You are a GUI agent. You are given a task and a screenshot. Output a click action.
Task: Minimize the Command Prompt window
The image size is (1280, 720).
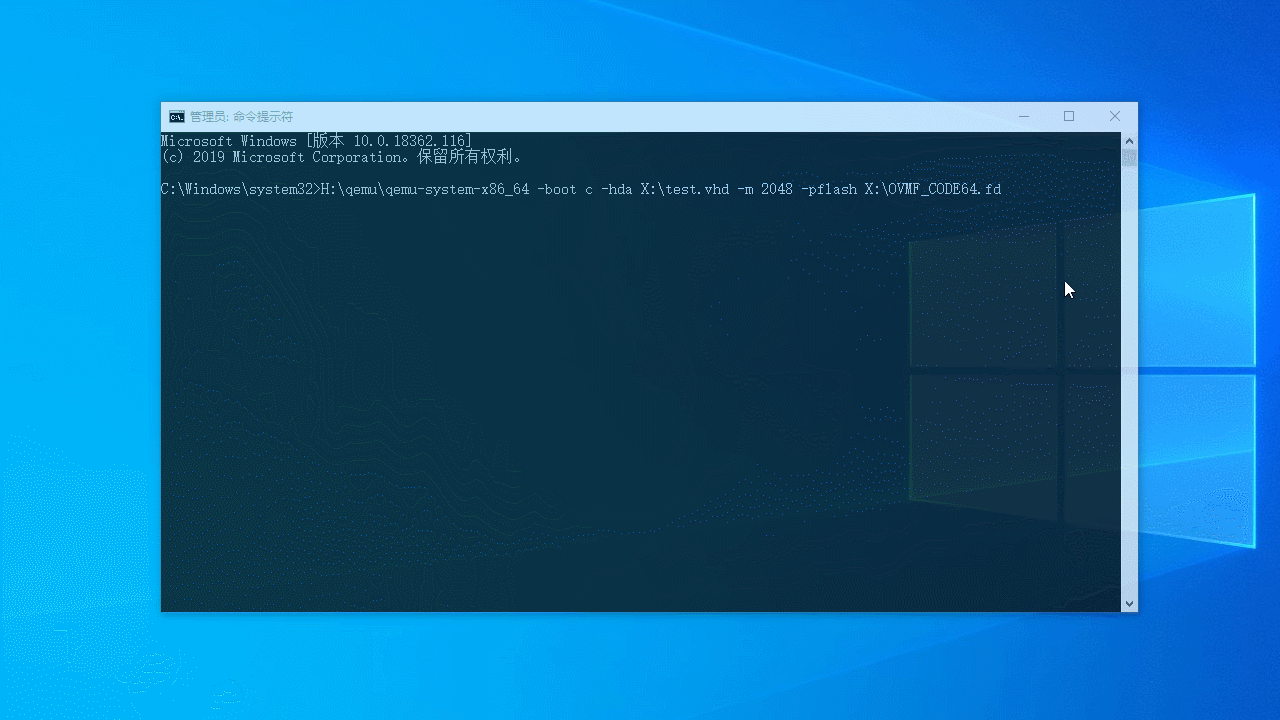click(x=1023, y=116)
